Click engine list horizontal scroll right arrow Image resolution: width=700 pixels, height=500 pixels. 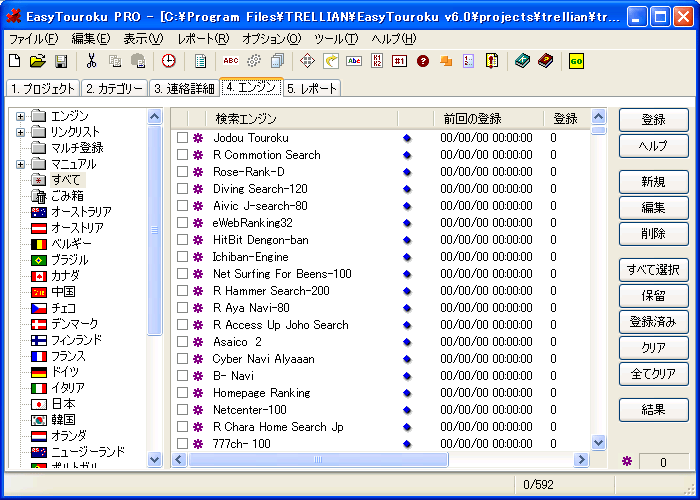click(581, 459)
